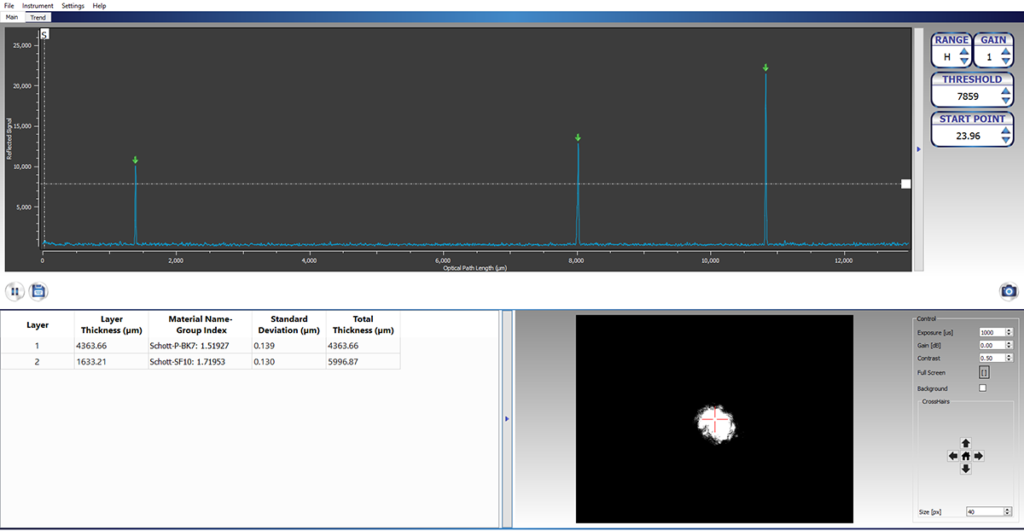
Task: Click the START POINT value 23.96
Action: [x=968, y=136]
